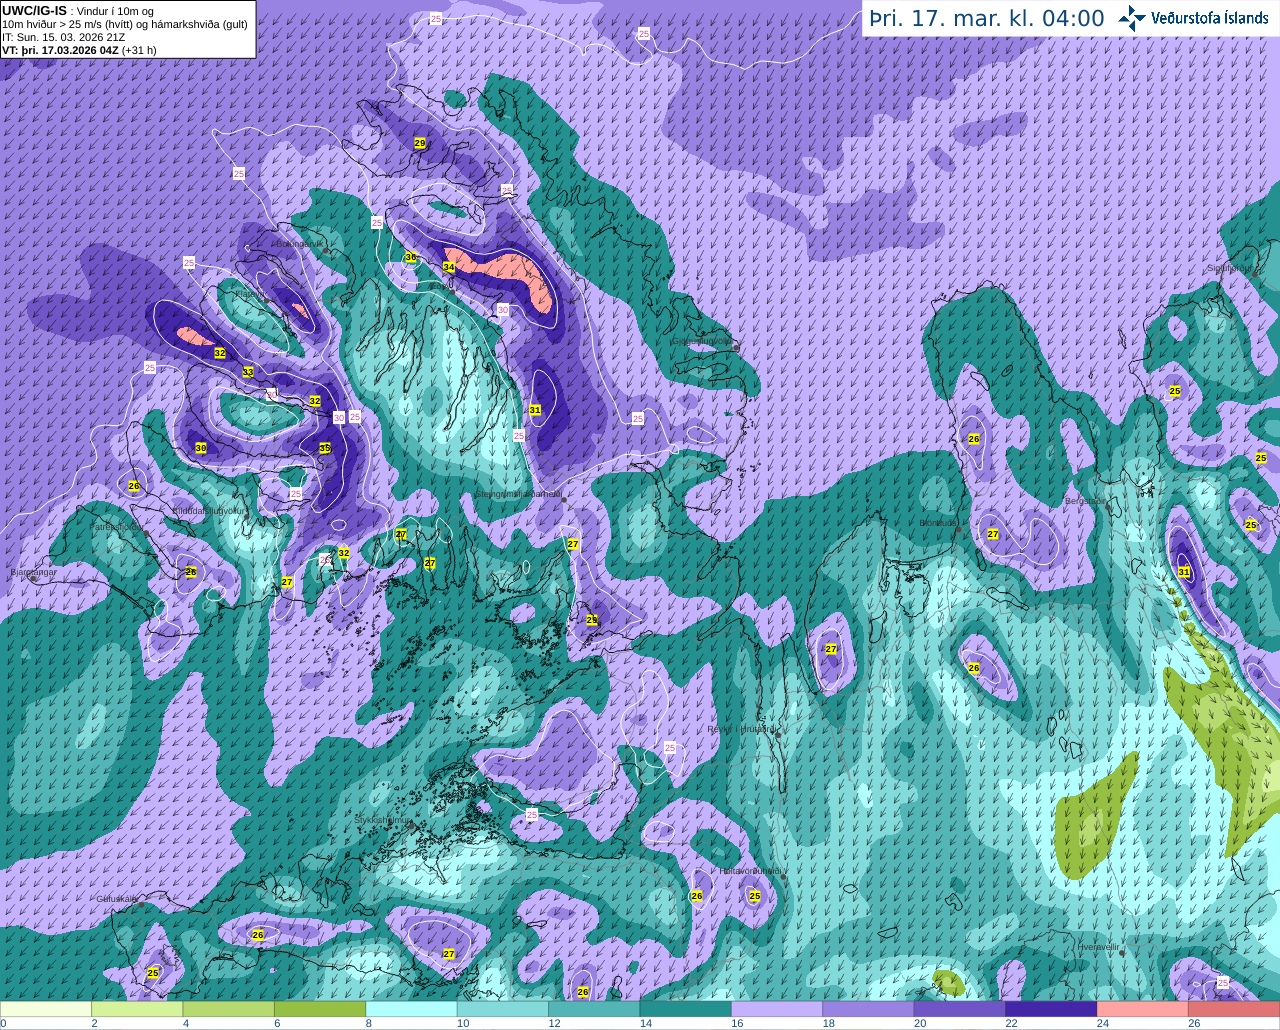Click the Veðurstofa Íslands name text
1280x1030 pixels.
click(x=1209, y=18)
